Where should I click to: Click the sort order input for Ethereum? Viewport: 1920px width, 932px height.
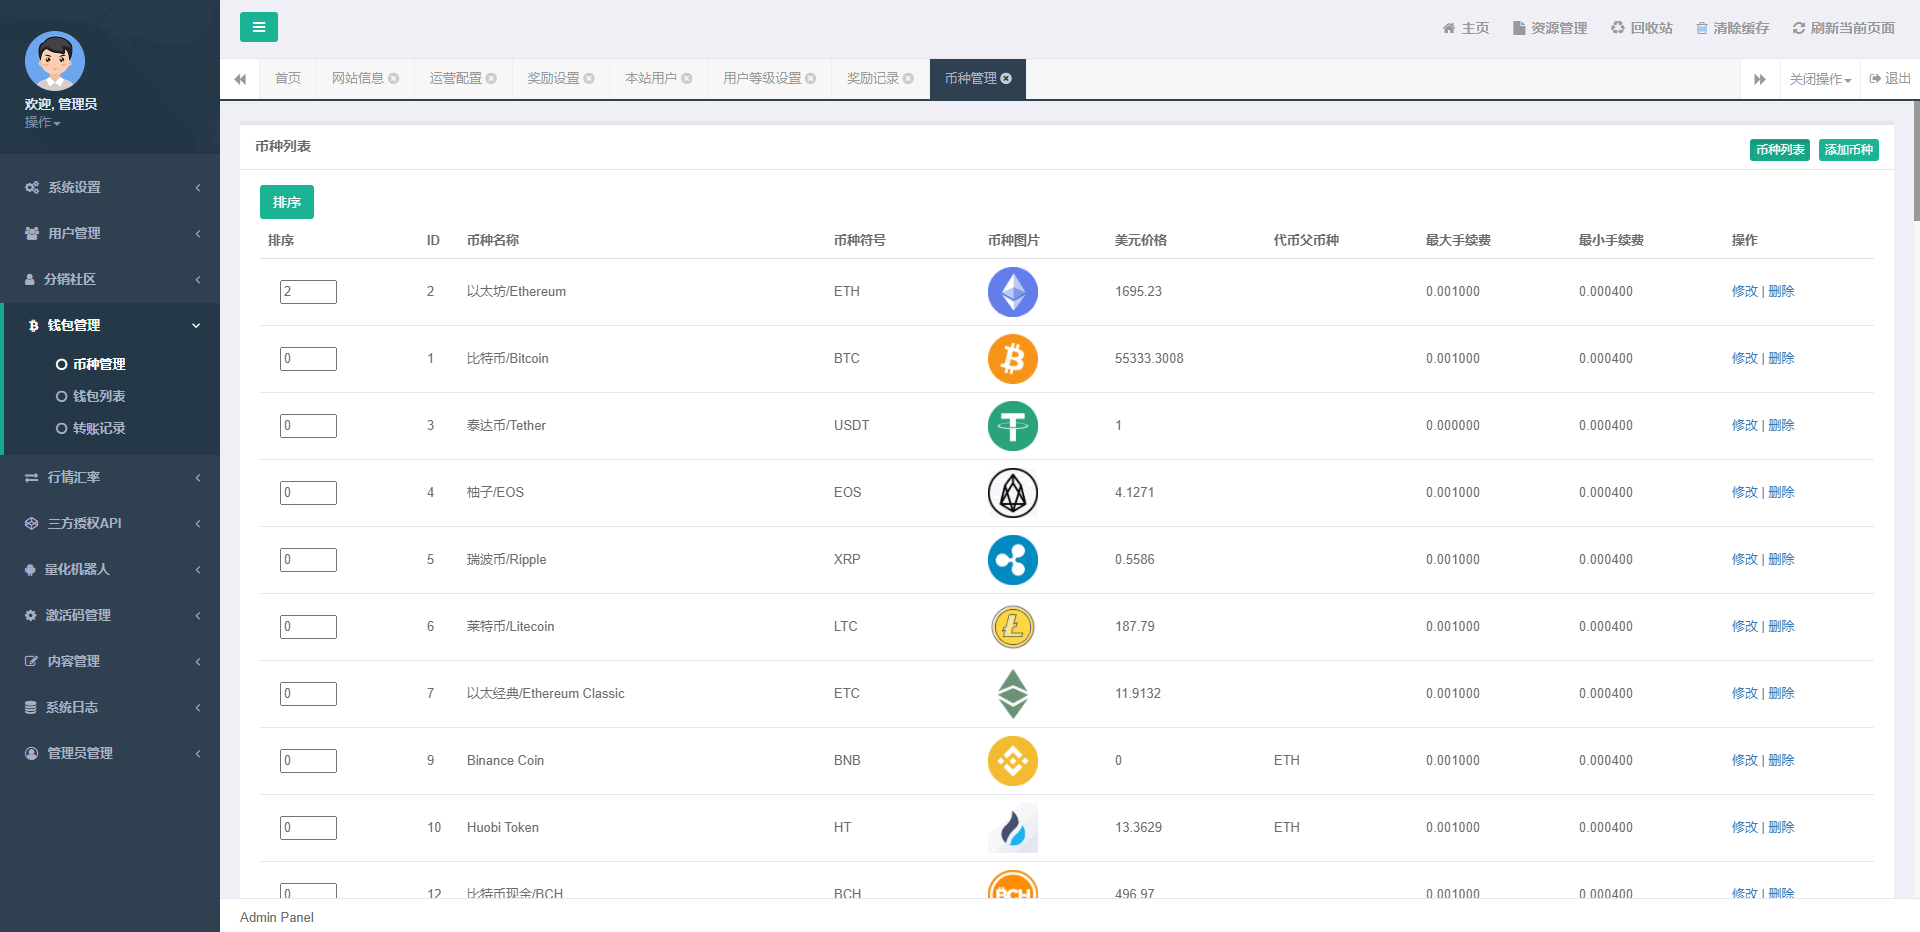pyautogui.click(x=308, y=292)
